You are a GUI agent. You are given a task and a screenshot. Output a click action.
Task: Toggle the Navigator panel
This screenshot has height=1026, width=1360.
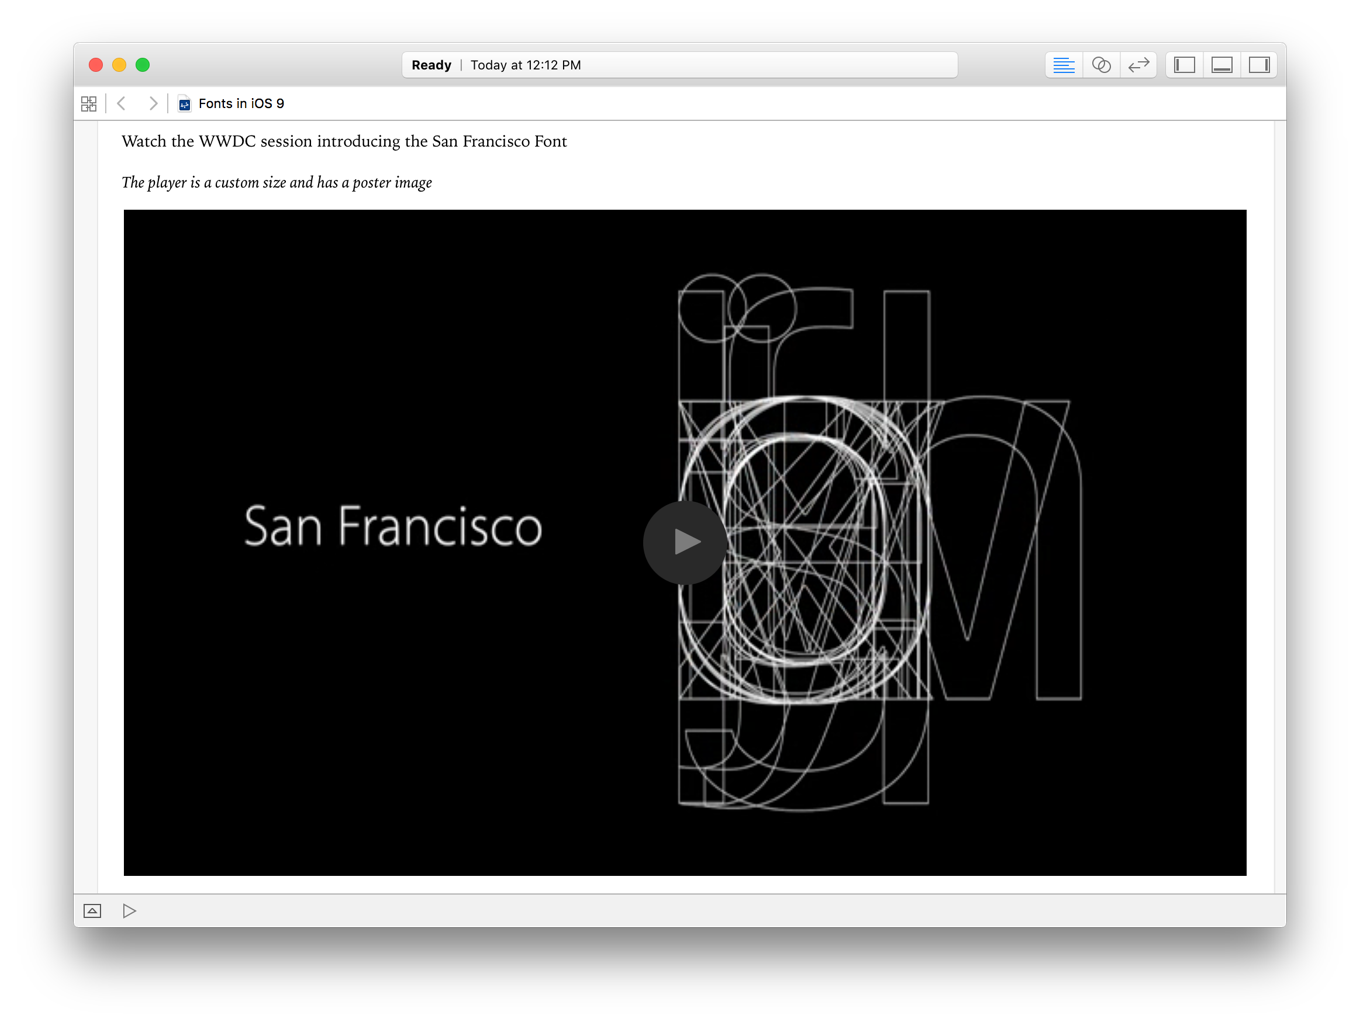(1183, 64)
